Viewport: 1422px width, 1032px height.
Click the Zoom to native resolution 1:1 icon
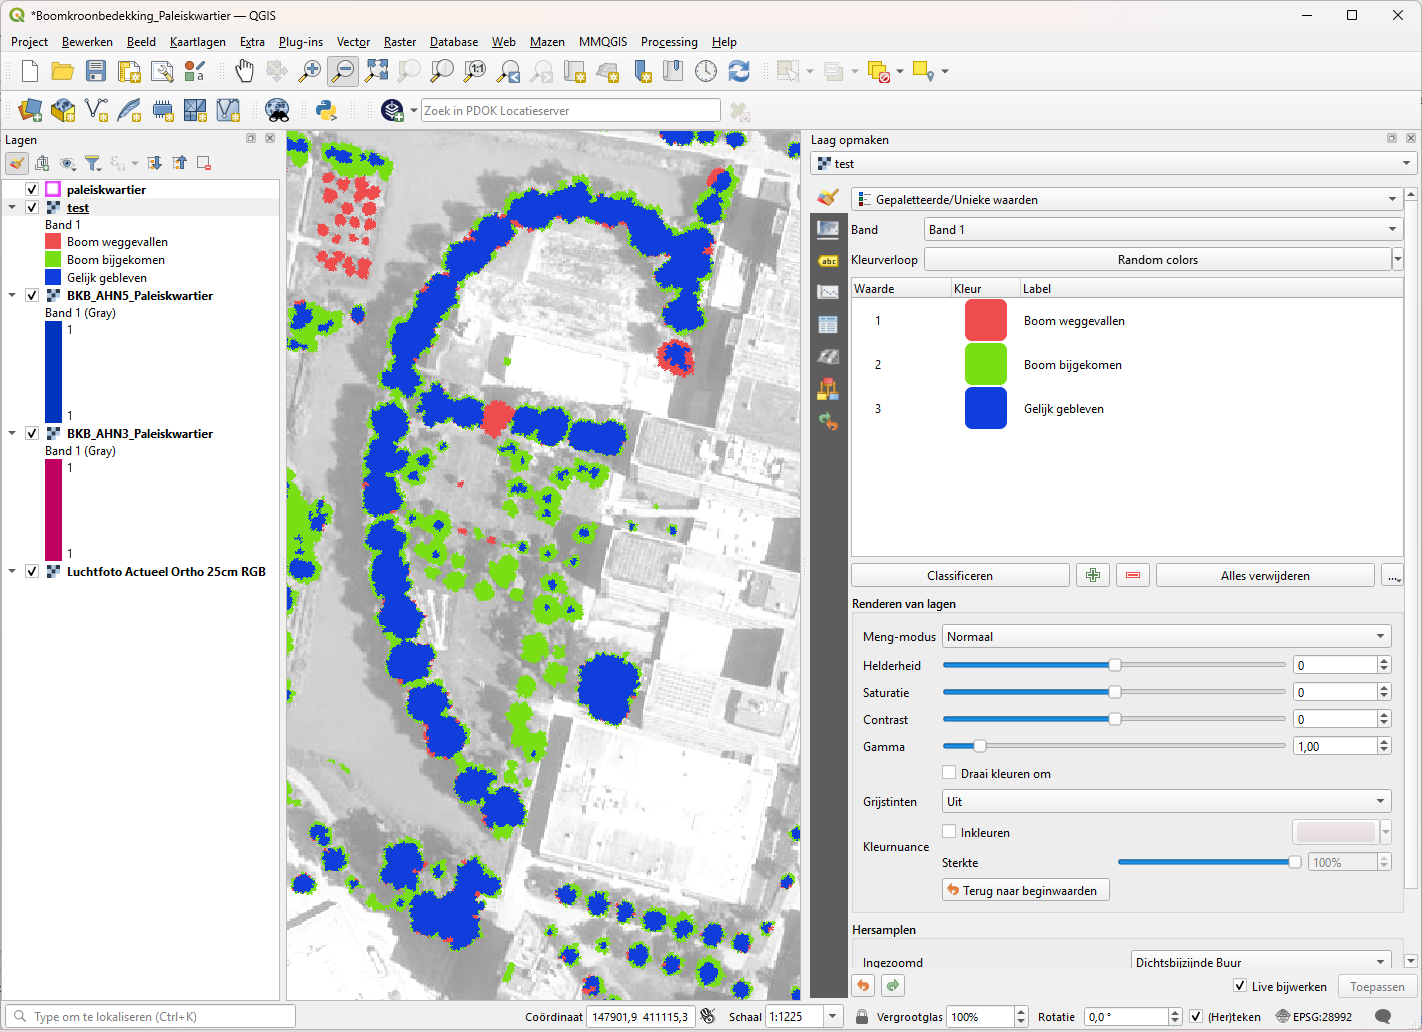pyautogui.click(x=475, y=71)
